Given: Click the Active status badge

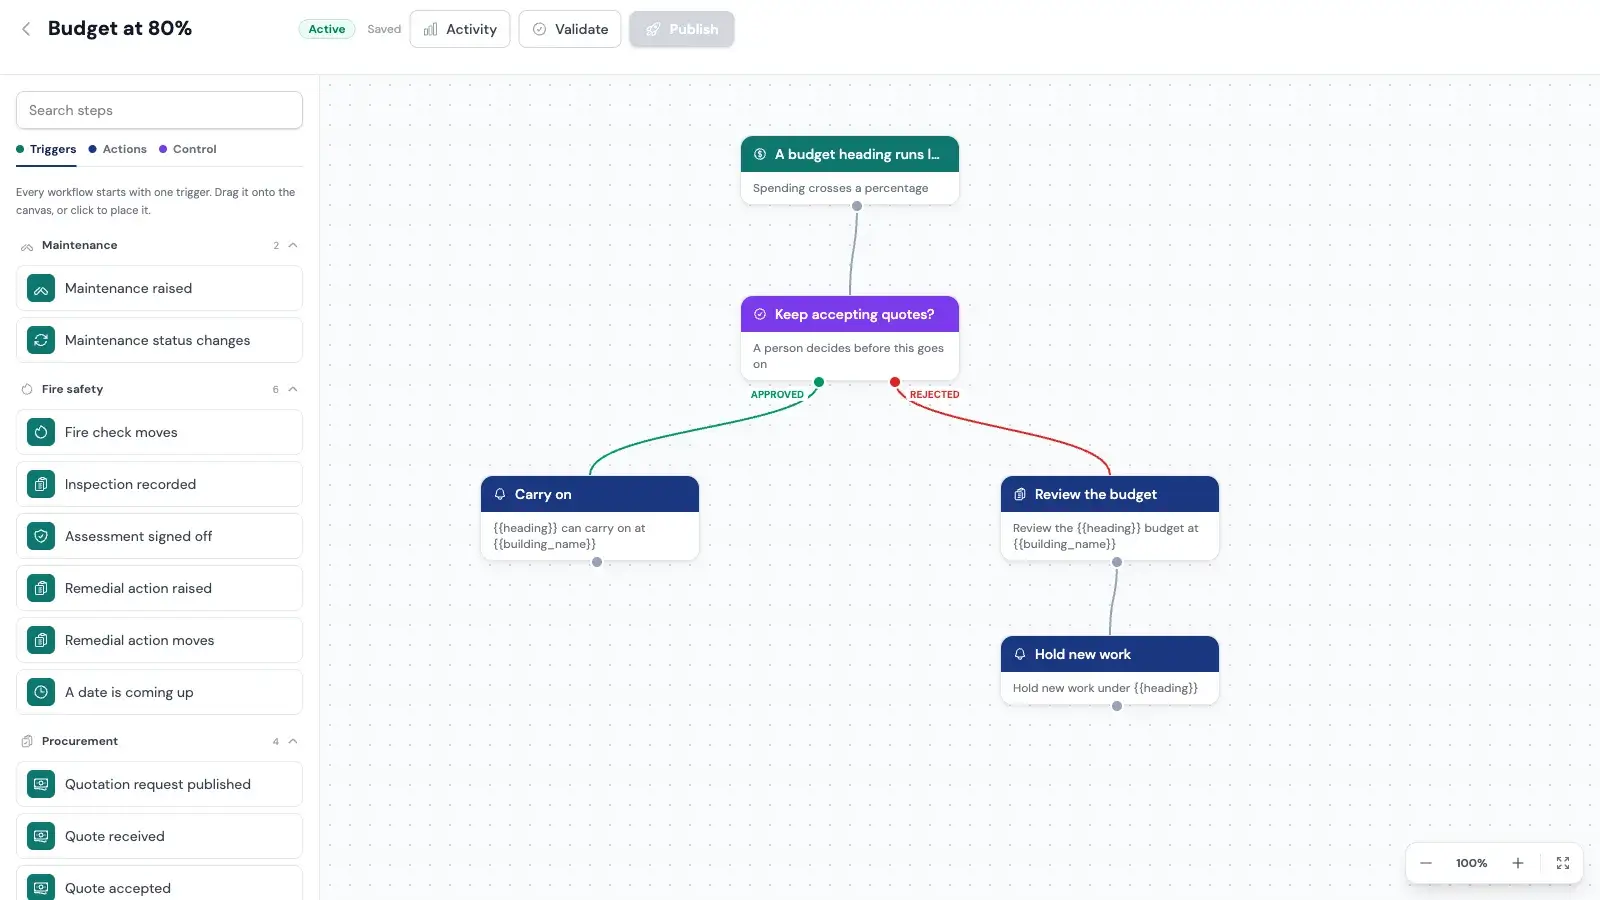Looking at the screenshot, I should tap(327, 29).
